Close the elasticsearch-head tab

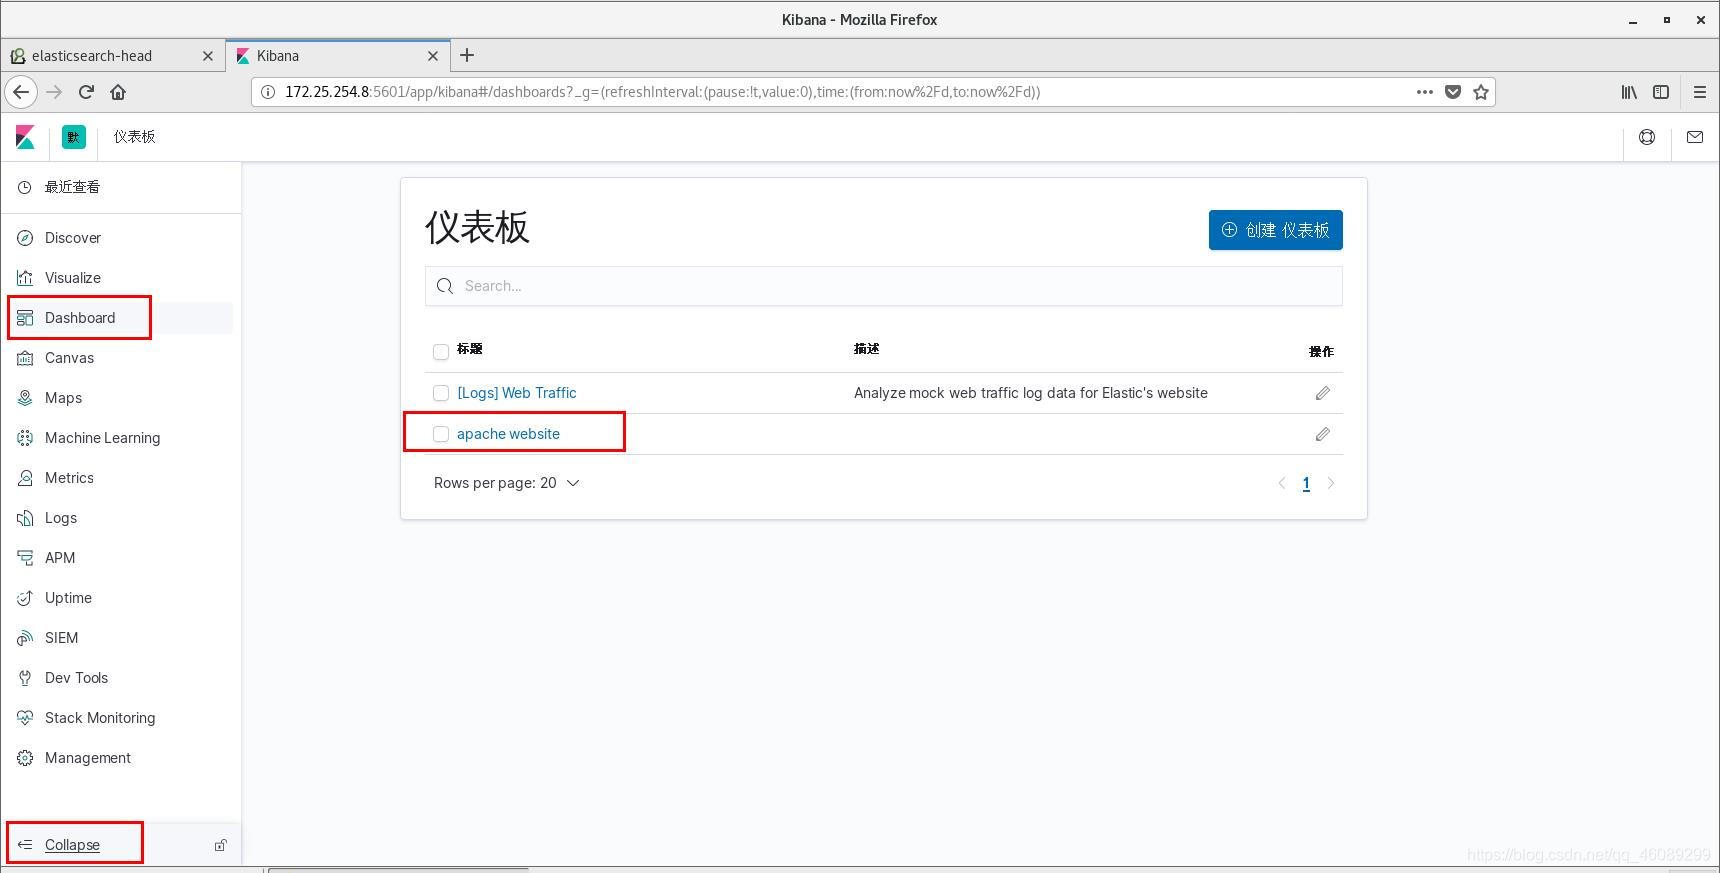pos(208,56)
